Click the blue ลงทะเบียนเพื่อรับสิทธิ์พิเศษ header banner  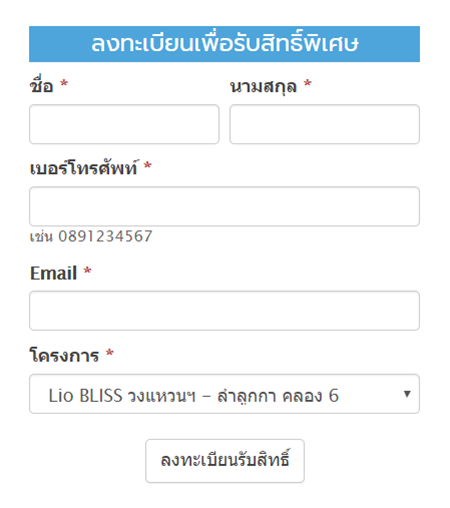click(x=224, y=44)
